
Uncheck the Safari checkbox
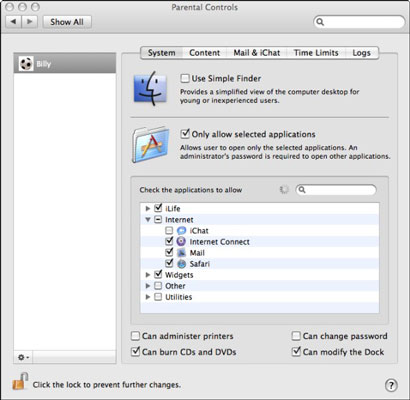coord(169,263)
